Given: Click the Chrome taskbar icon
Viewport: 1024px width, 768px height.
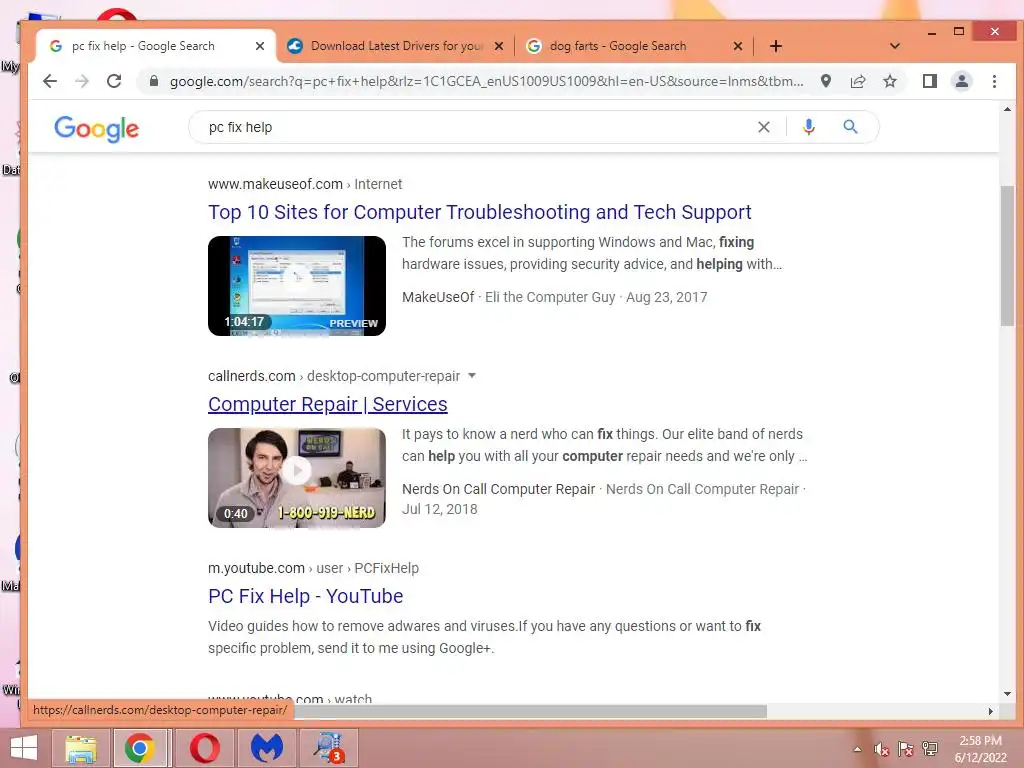Looking at the screenshot, I should tap(140, 748).
